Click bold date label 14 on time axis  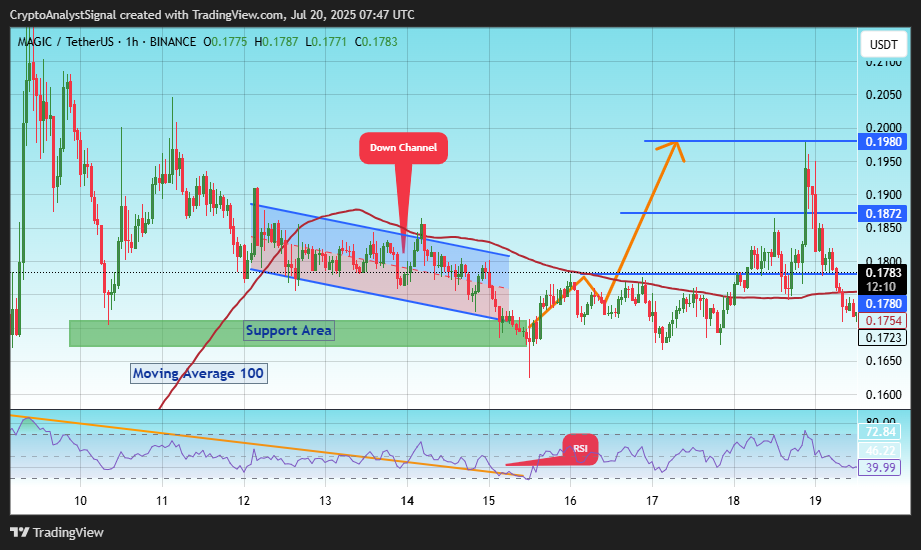pyautogui.click(x=407, y=501)
